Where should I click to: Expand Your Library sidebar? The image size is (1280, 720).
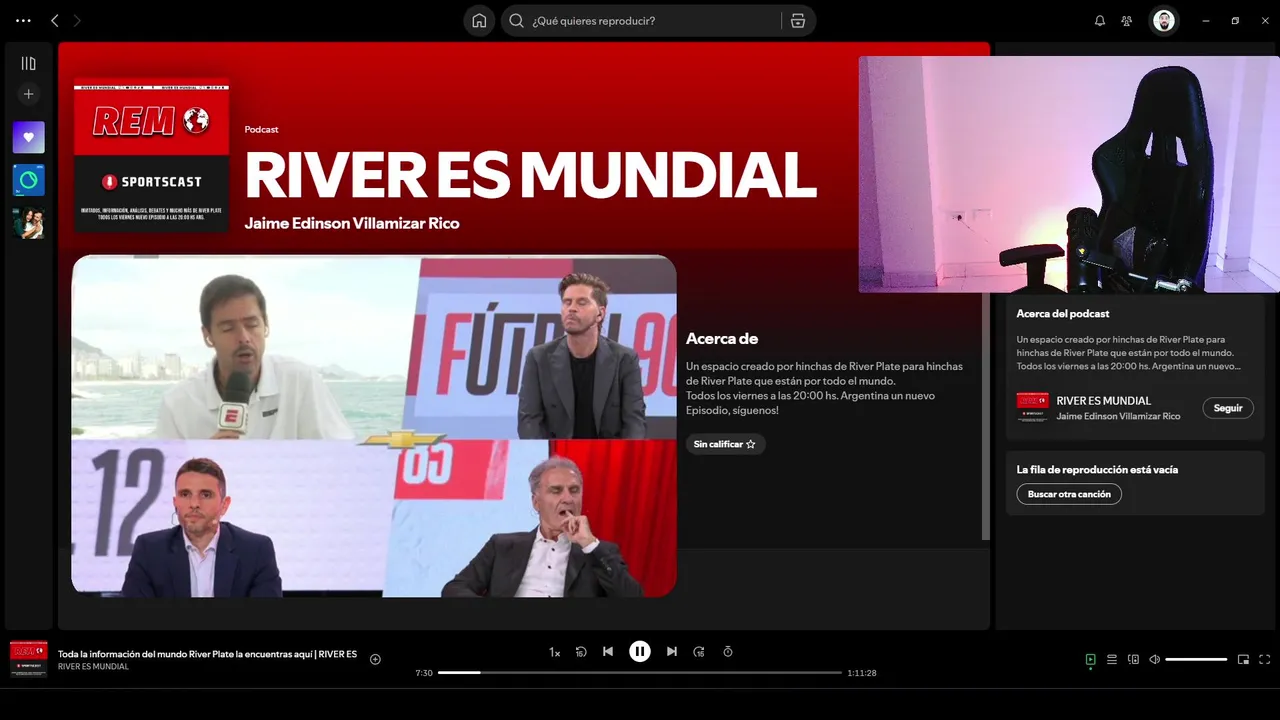[29, 63]
